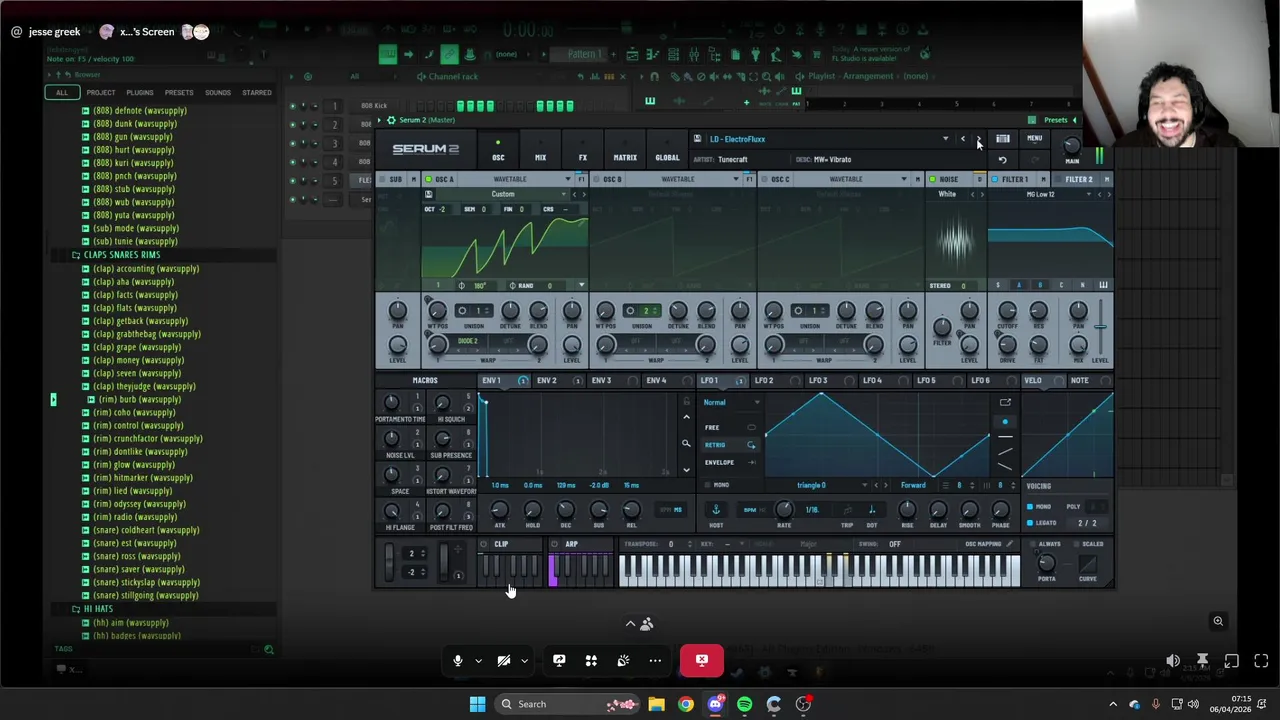
Task: Go to next Serum preset arrow
Action: [978, 140]
